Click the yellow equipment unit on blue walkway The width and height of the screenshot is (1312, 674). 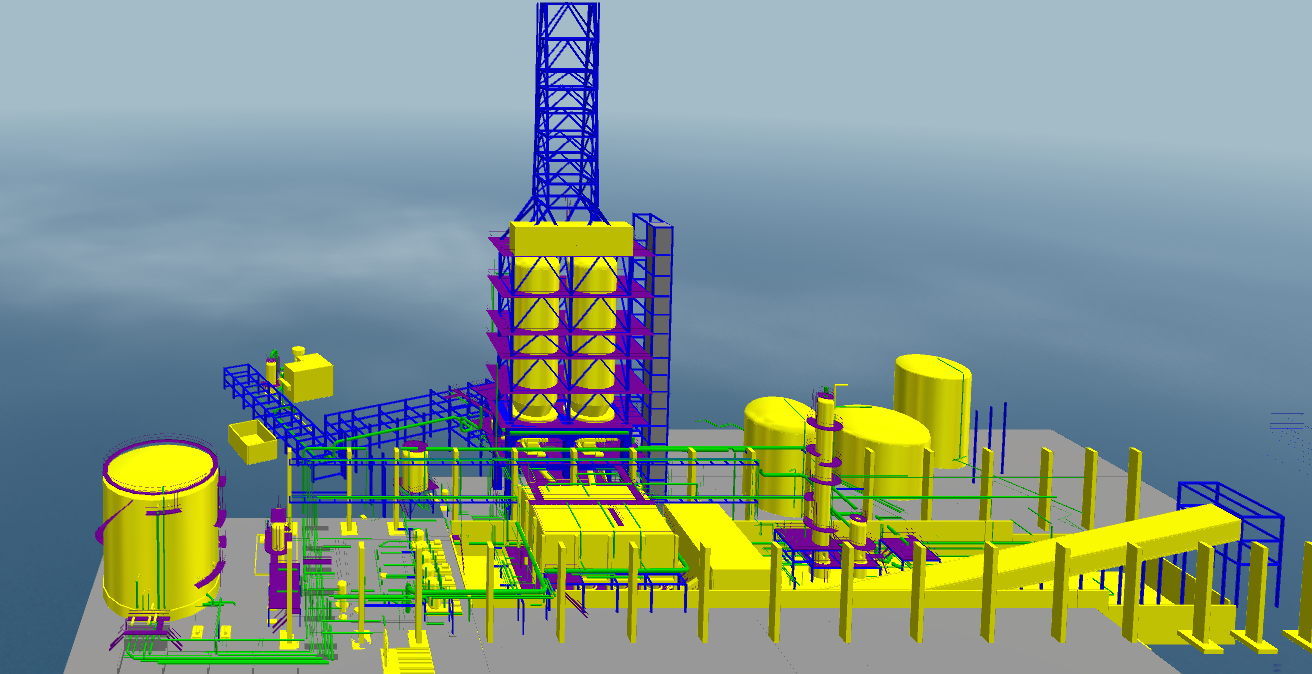click(310, 376)
